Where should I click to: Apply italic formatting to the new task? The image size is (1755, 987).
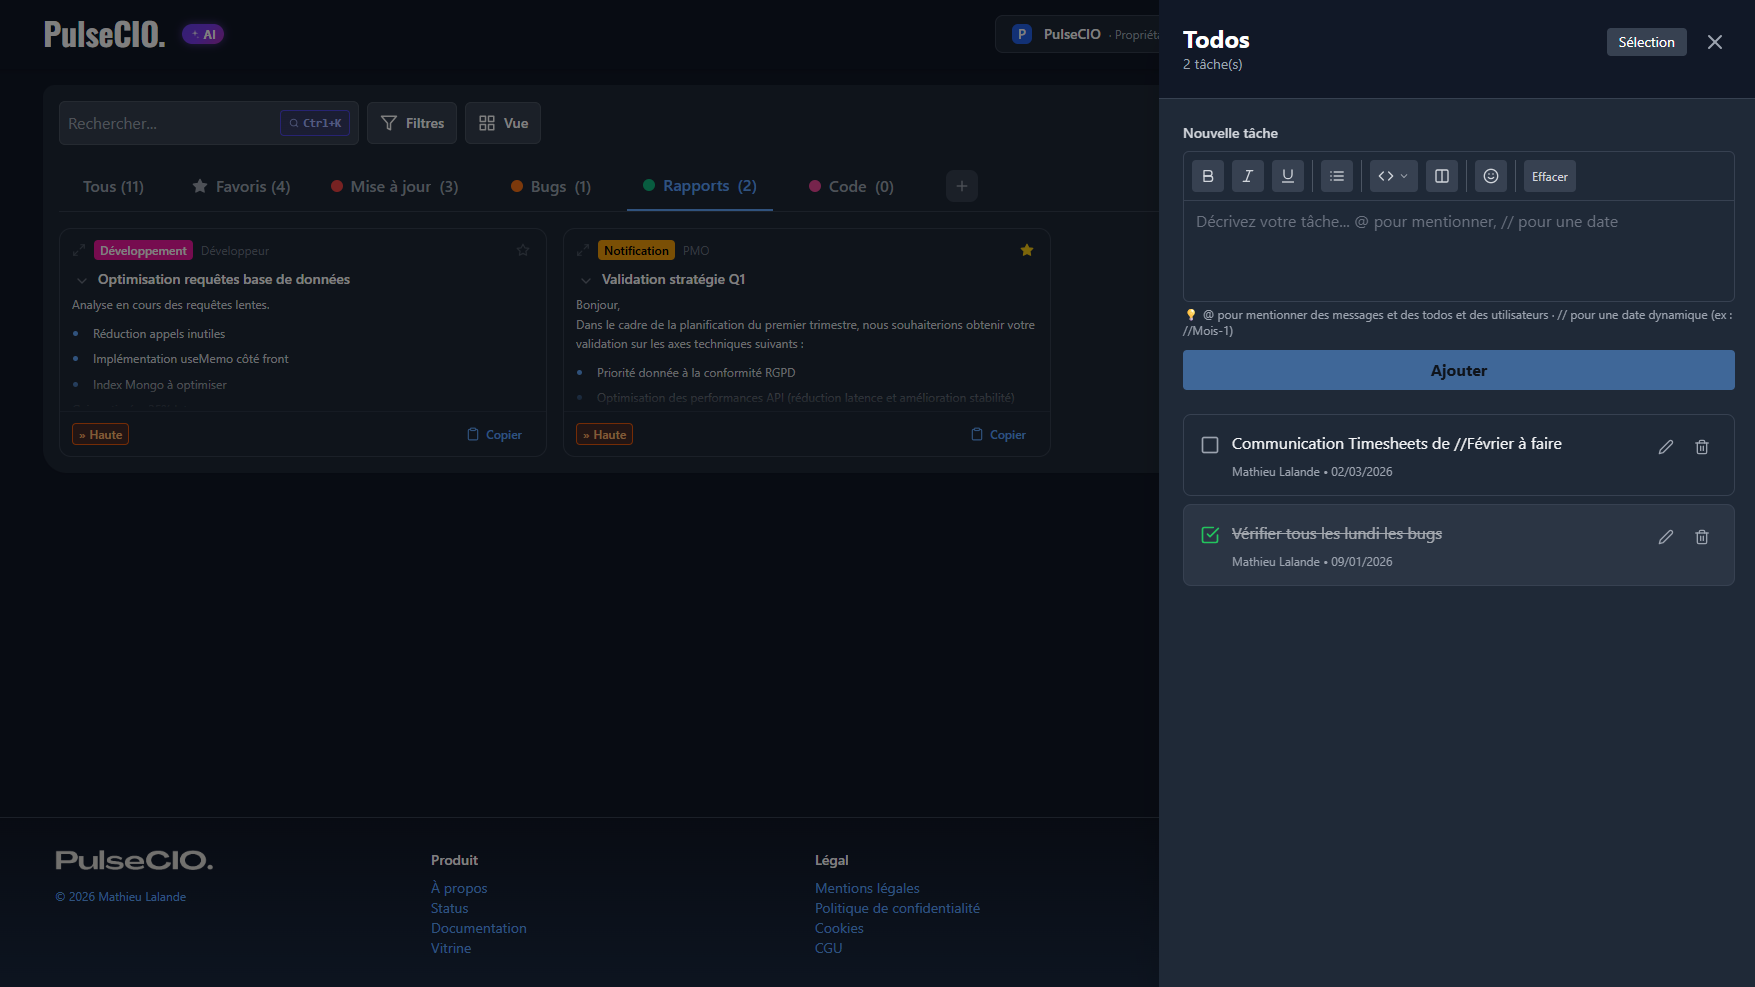[x=1247, y=176]
